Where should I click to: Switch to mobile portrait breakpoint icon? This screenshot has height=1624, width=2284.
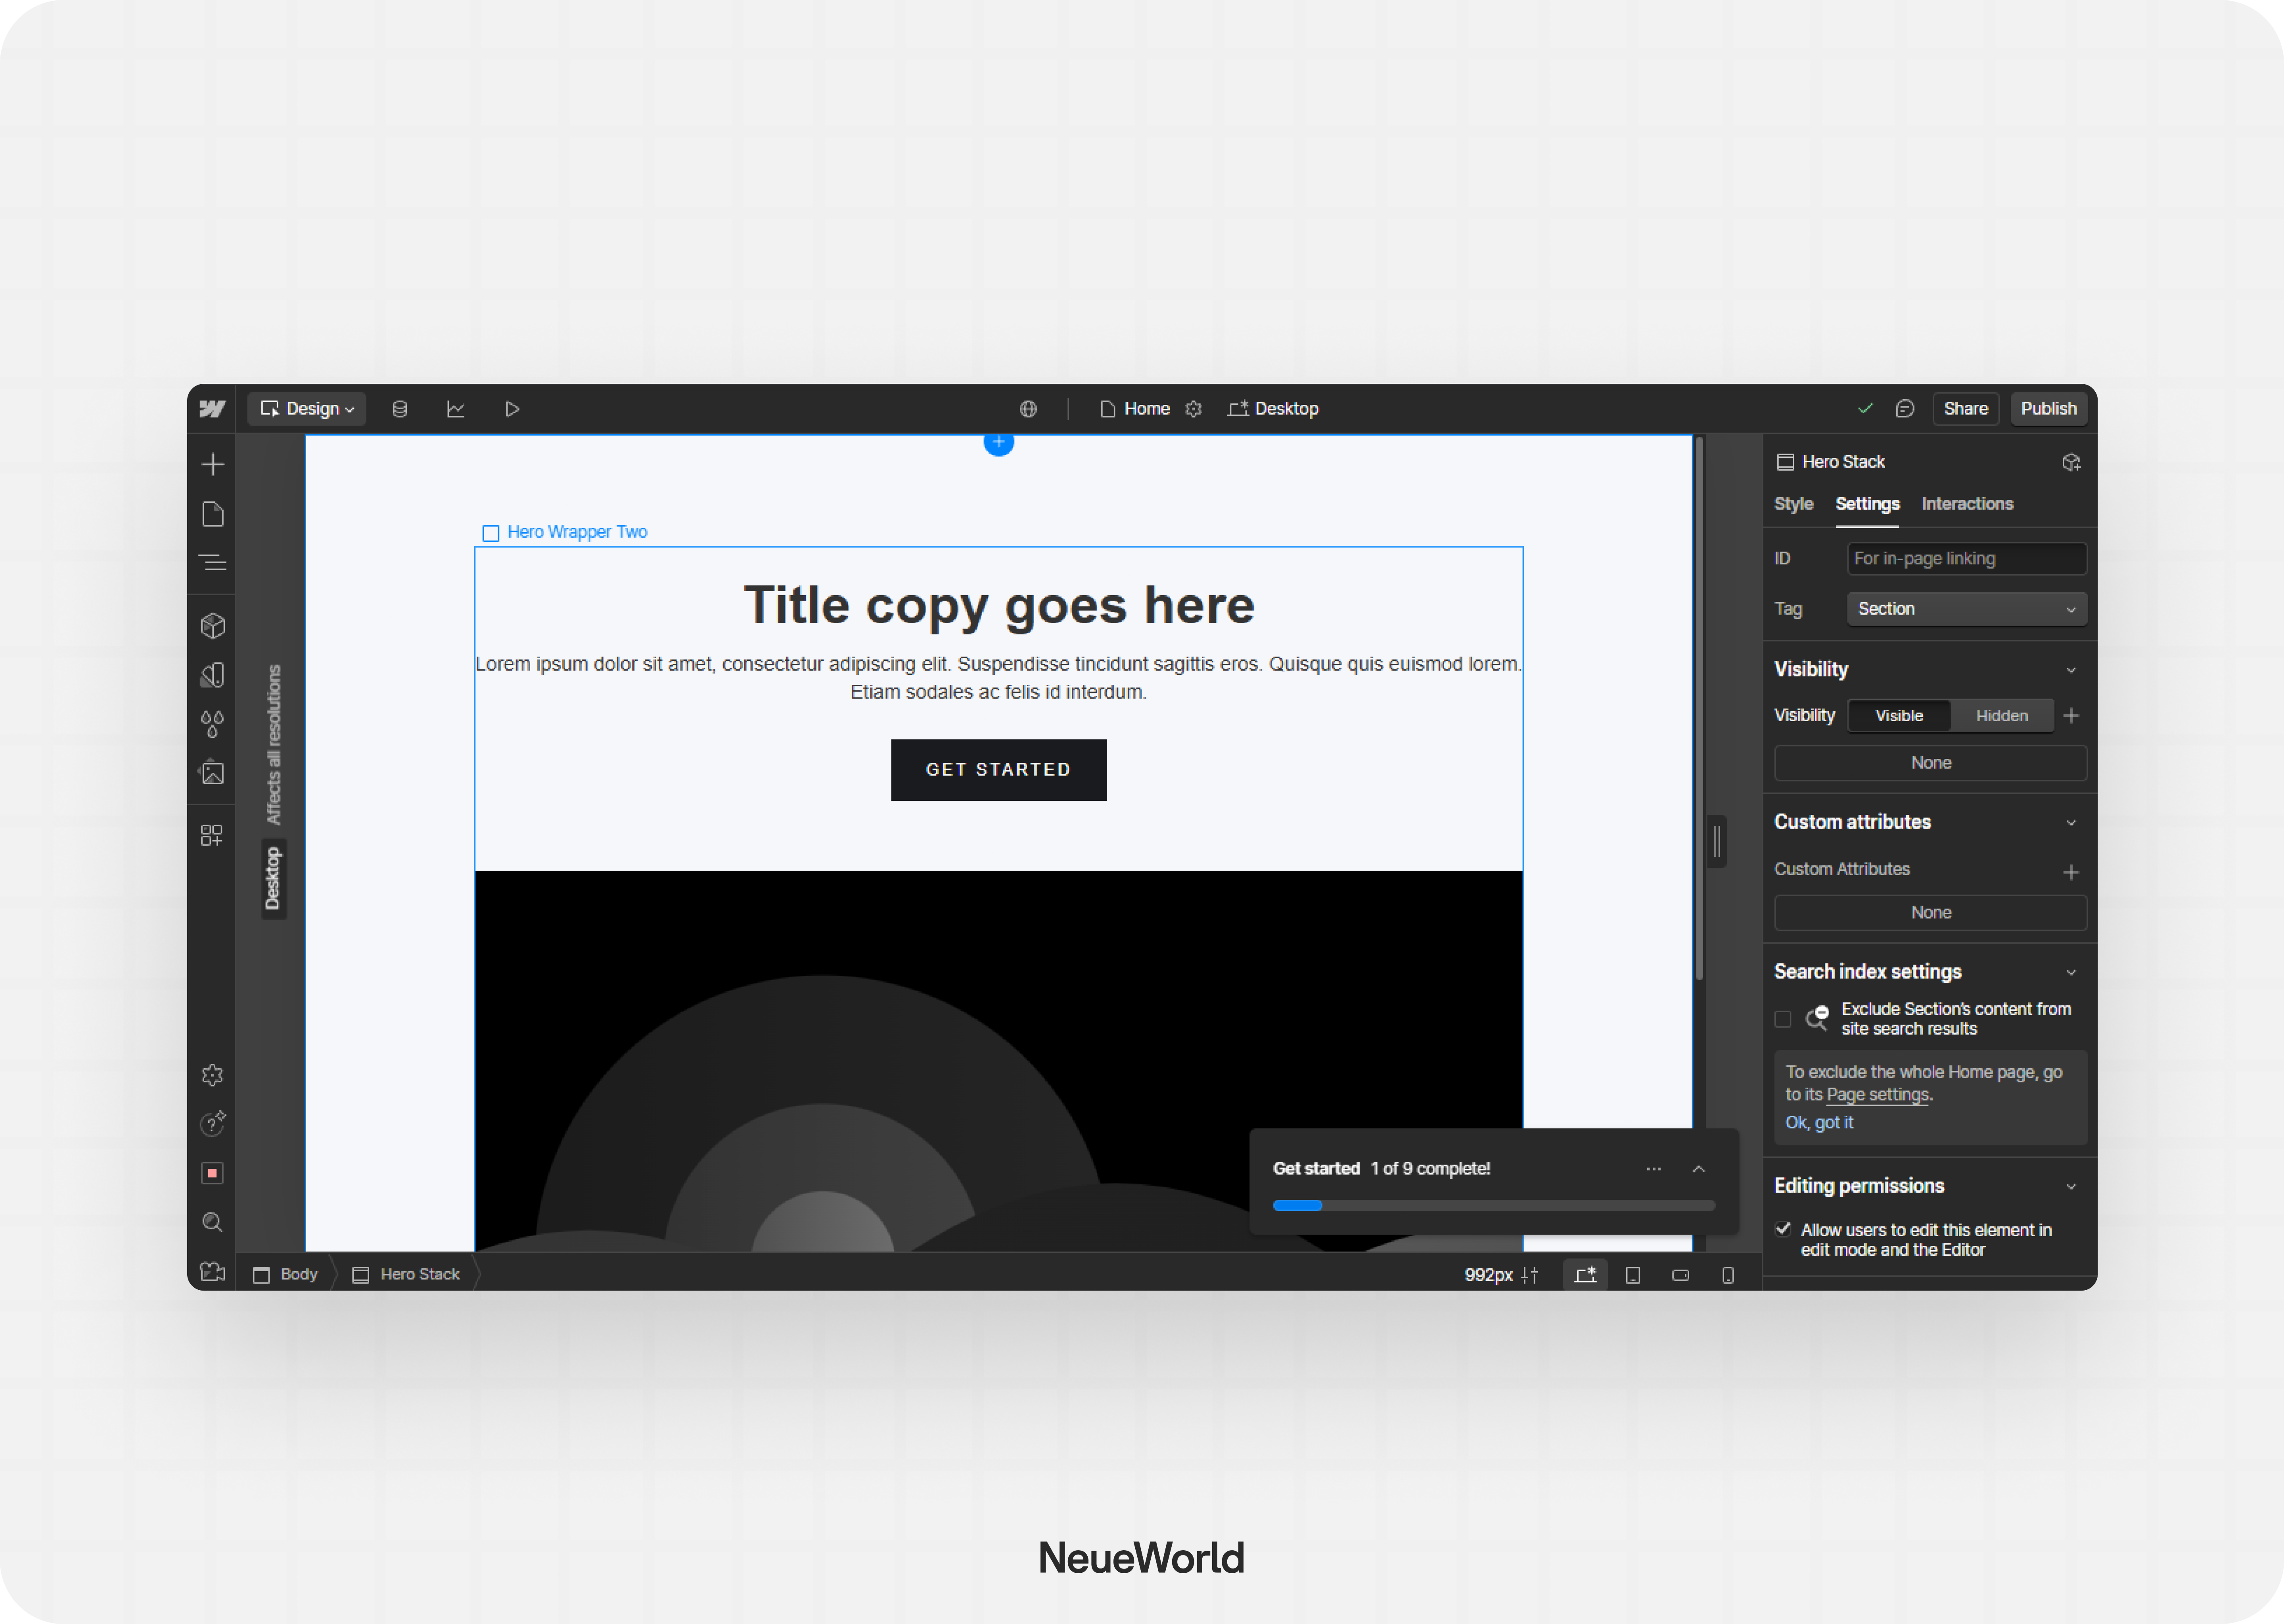(x=1728, y=1275)
